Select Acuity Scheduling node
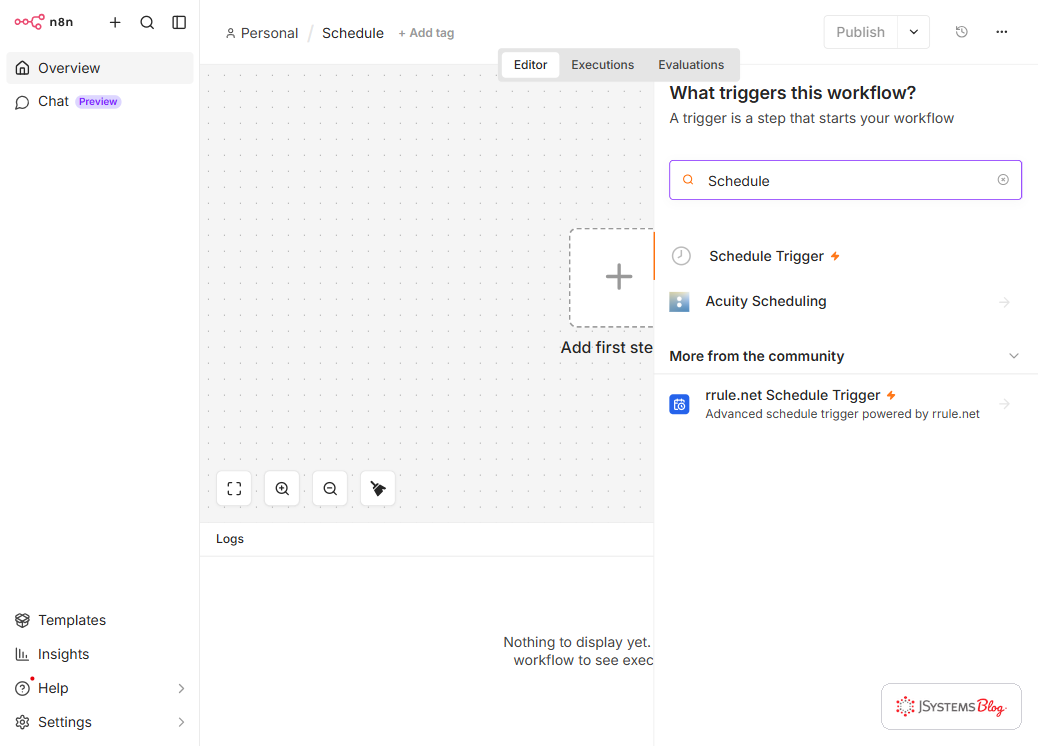Image resolution: width=1038 pixels, height=746 pixels. 845,302
